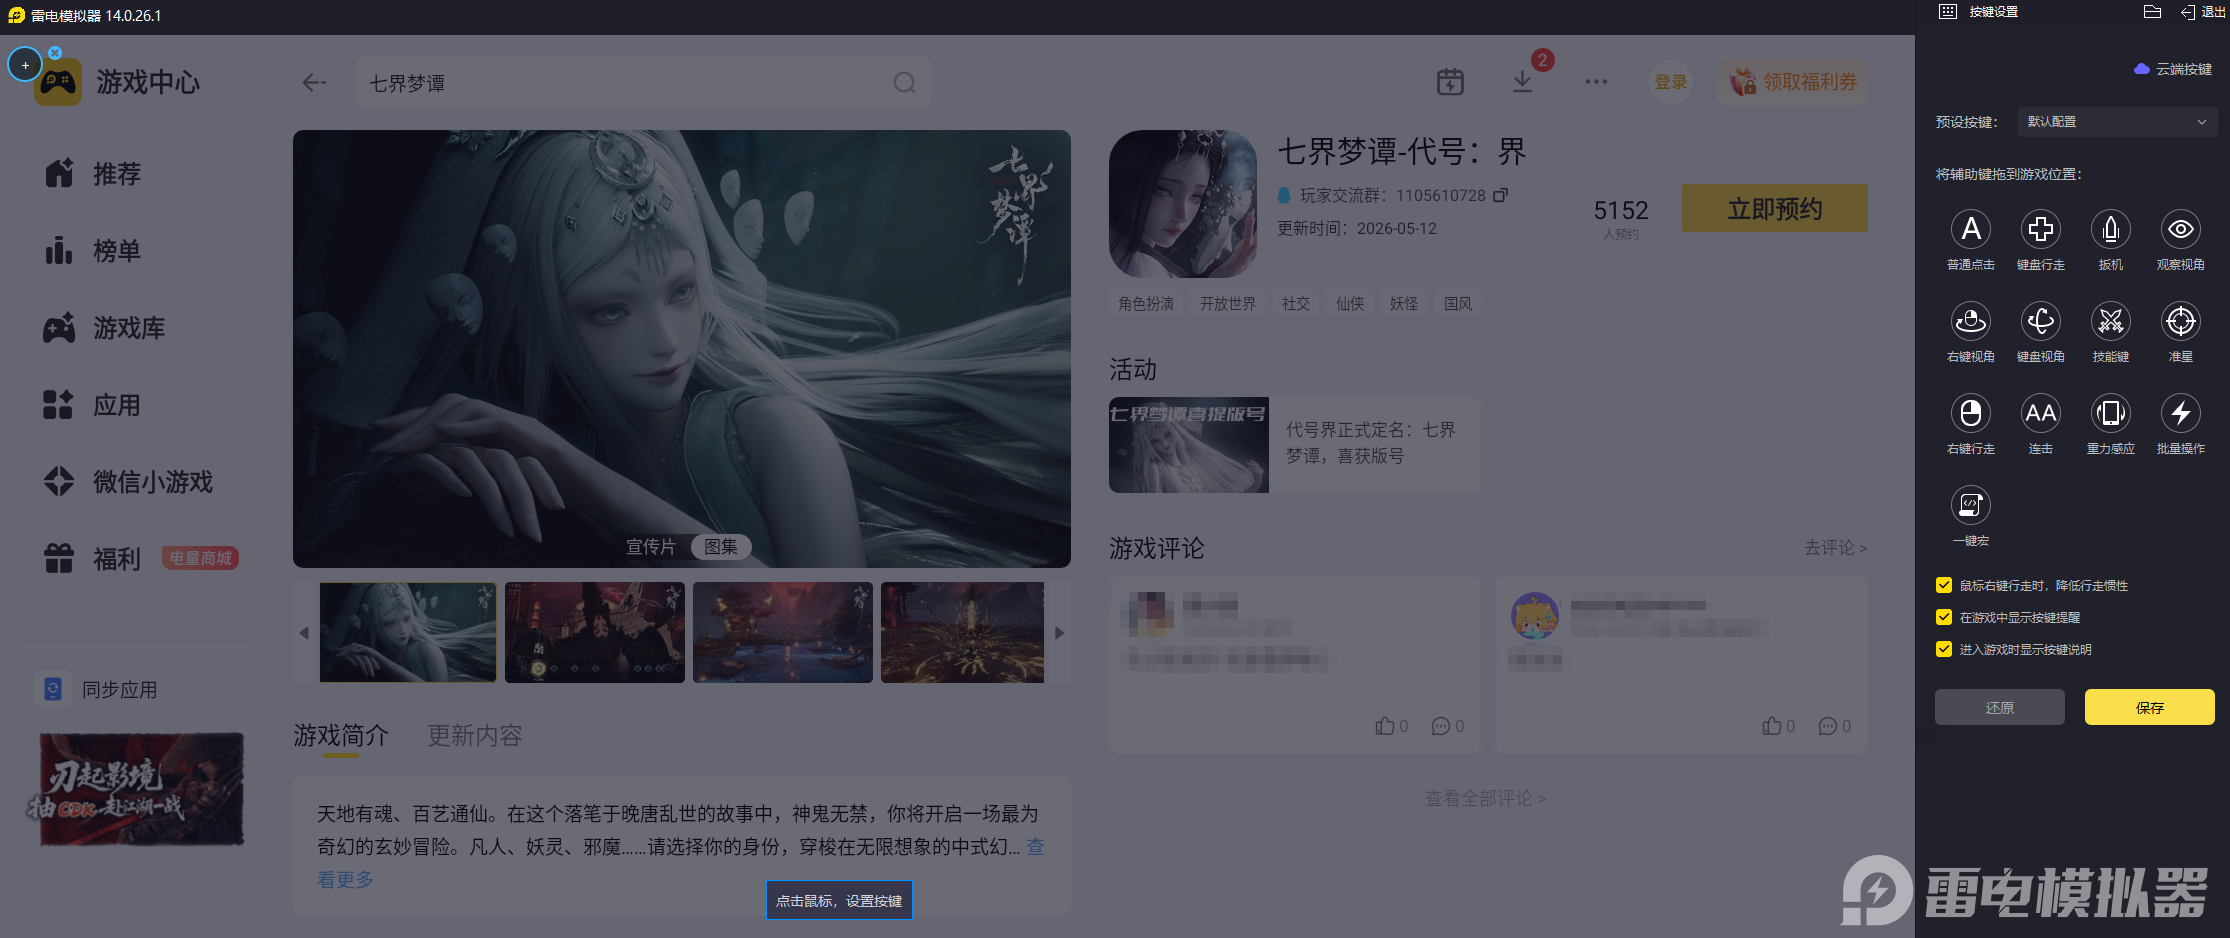Toggle 在游戏中显示按键提醒 checkbox
Image resolution: width=2230 pixels, height=938 pixels.
pos(1944,618)
